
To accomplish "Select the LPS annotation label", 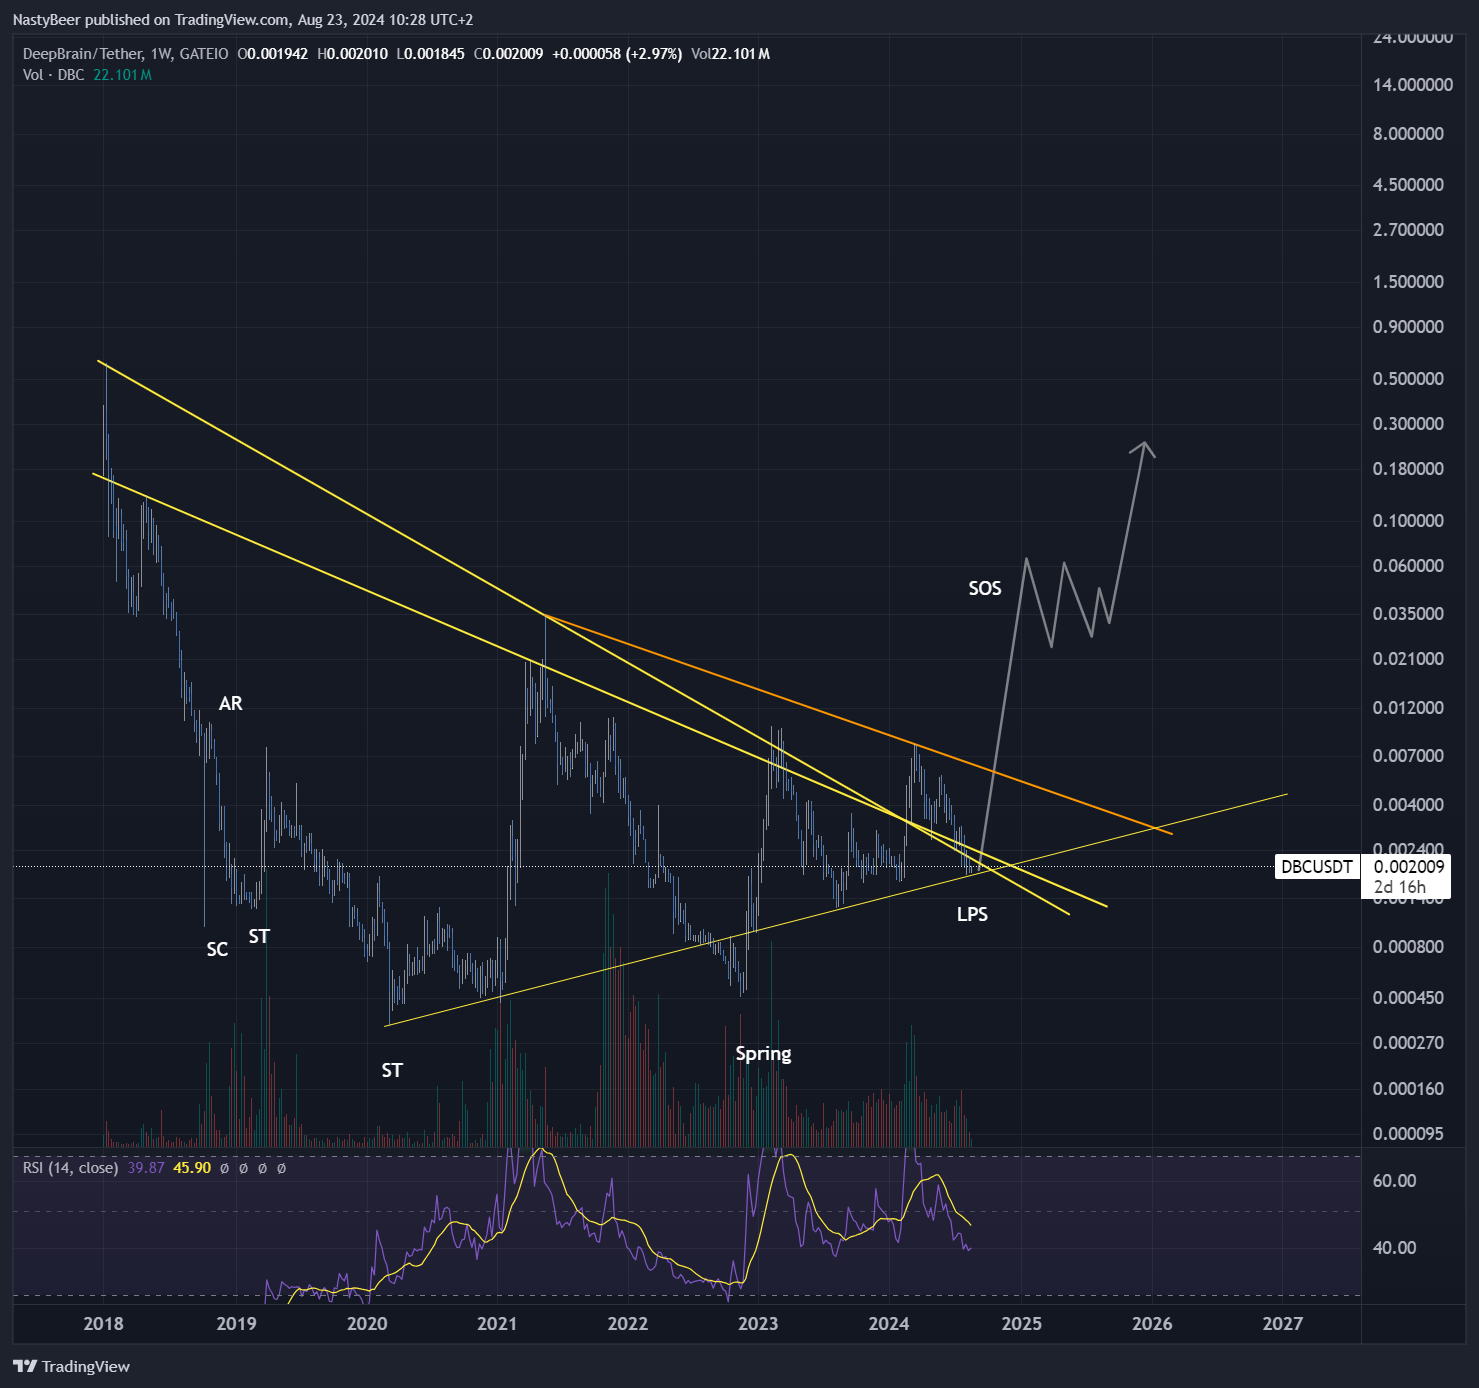I will [972, 915].
